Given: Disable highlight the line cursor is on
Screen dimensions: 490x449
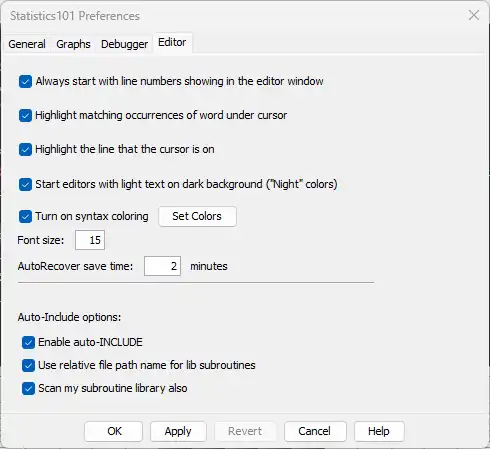Looking at the screenshot, I should pyautogui.click(x=25, y=149).
